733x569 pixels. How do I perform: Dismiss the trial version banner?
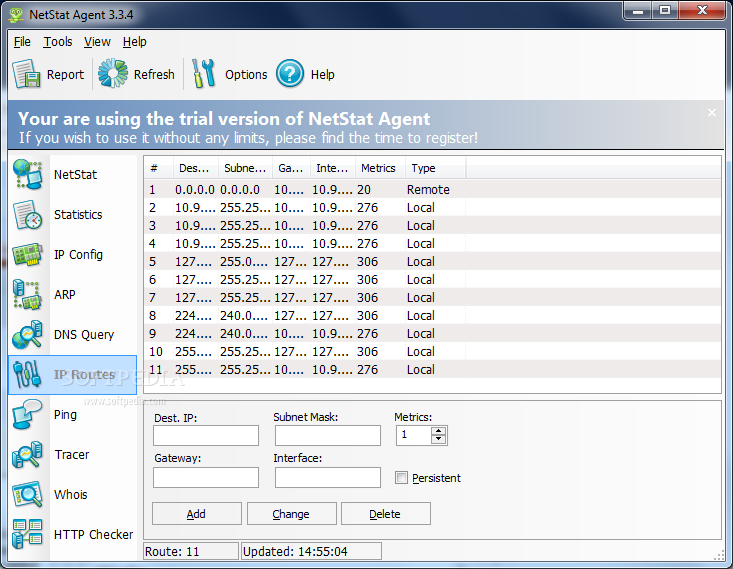click(x=711, y=113)
